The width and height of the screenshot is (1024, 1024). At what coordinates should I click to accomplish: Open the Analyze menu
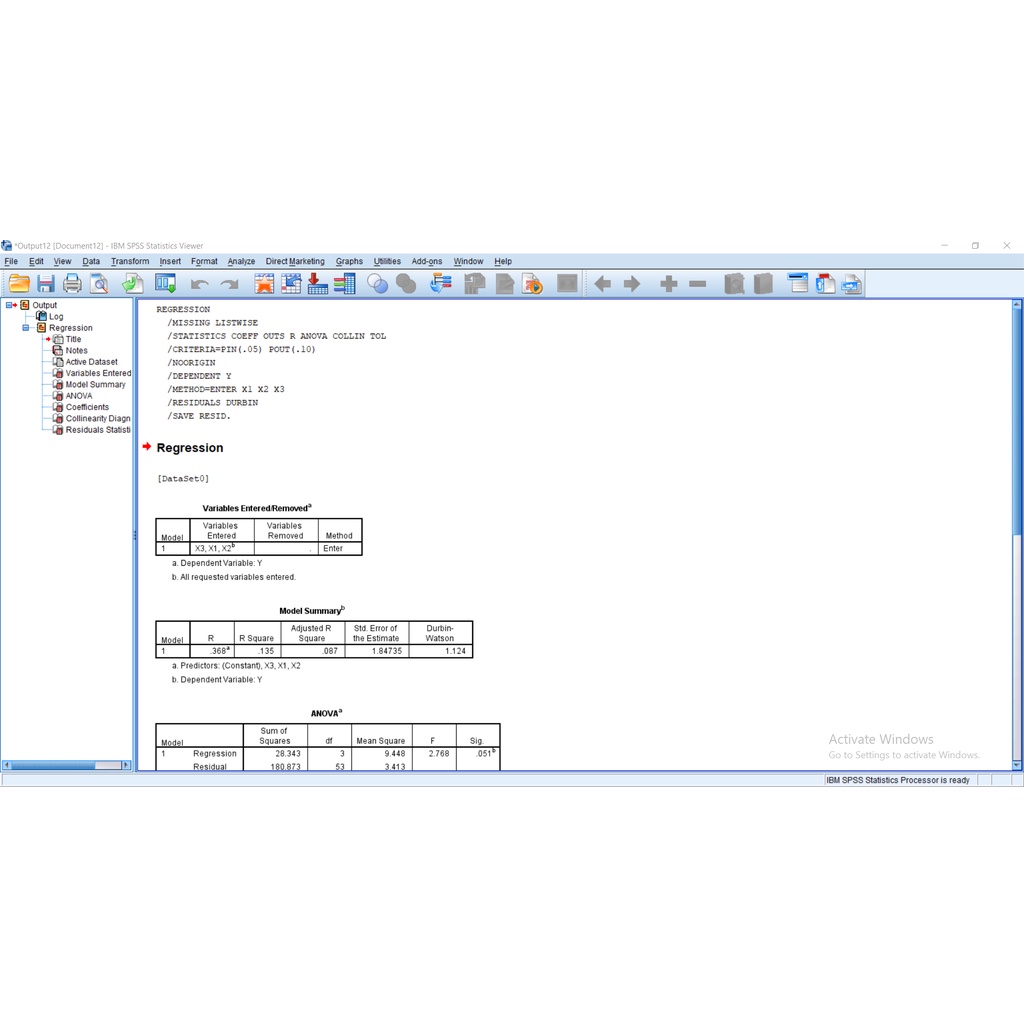pos(241,262)
